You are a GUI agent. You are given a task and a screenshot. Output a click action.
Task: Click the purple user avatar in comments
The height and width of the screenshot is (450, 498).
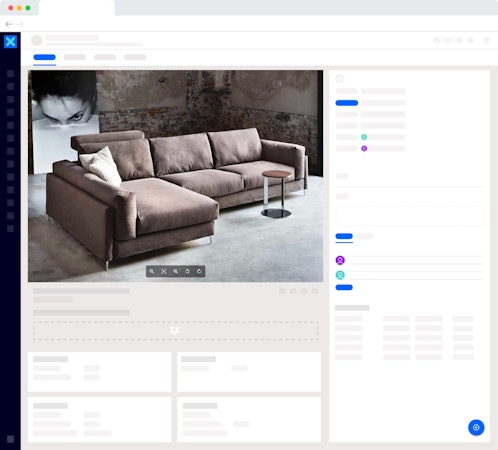tap(340, 260)
